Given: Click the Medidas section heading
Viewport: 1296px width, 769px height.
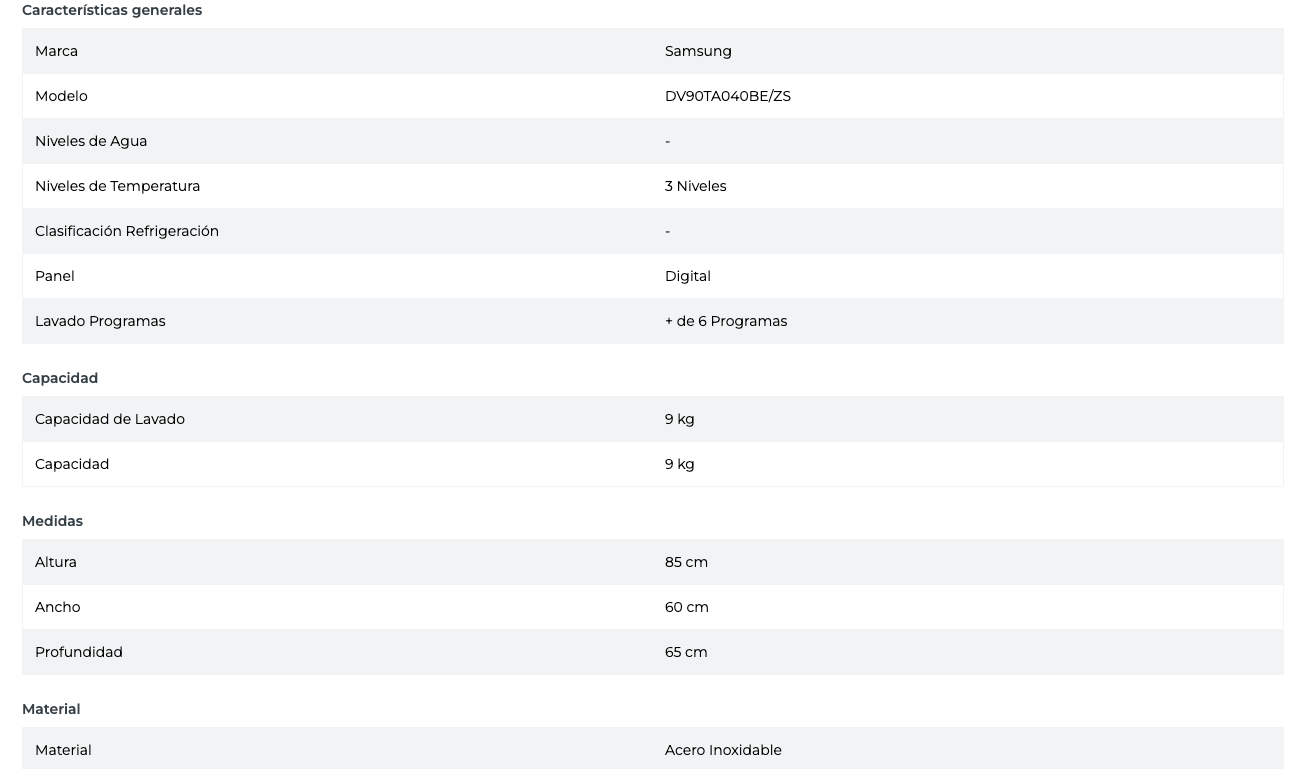Looking at the screenshot, I should pos(52,521).
